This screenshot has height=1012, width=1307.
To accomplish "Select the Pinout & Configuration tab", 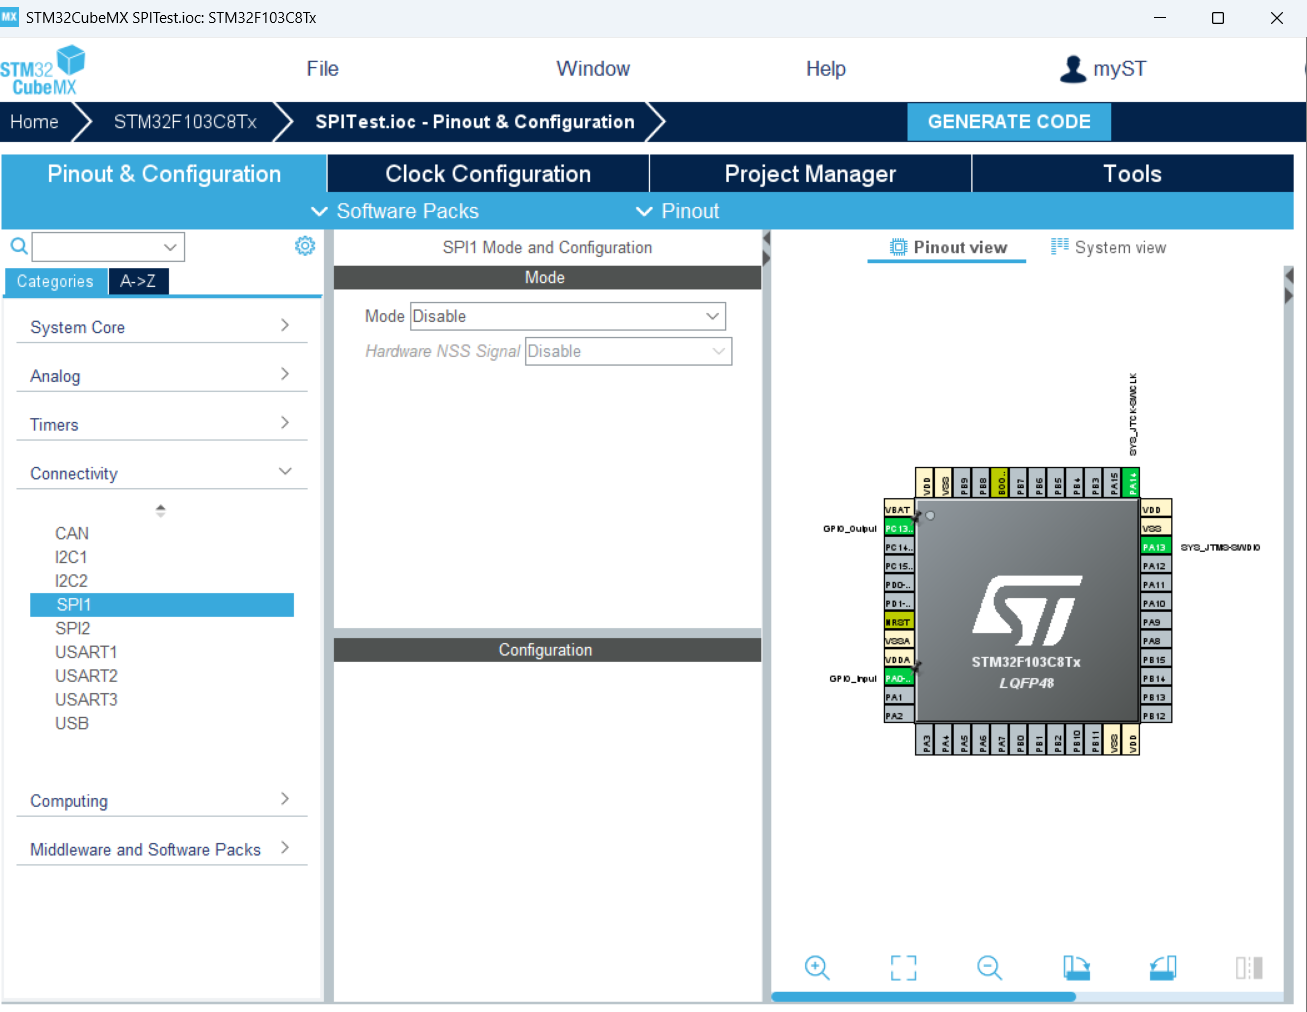I will click(x=164, y=174).
